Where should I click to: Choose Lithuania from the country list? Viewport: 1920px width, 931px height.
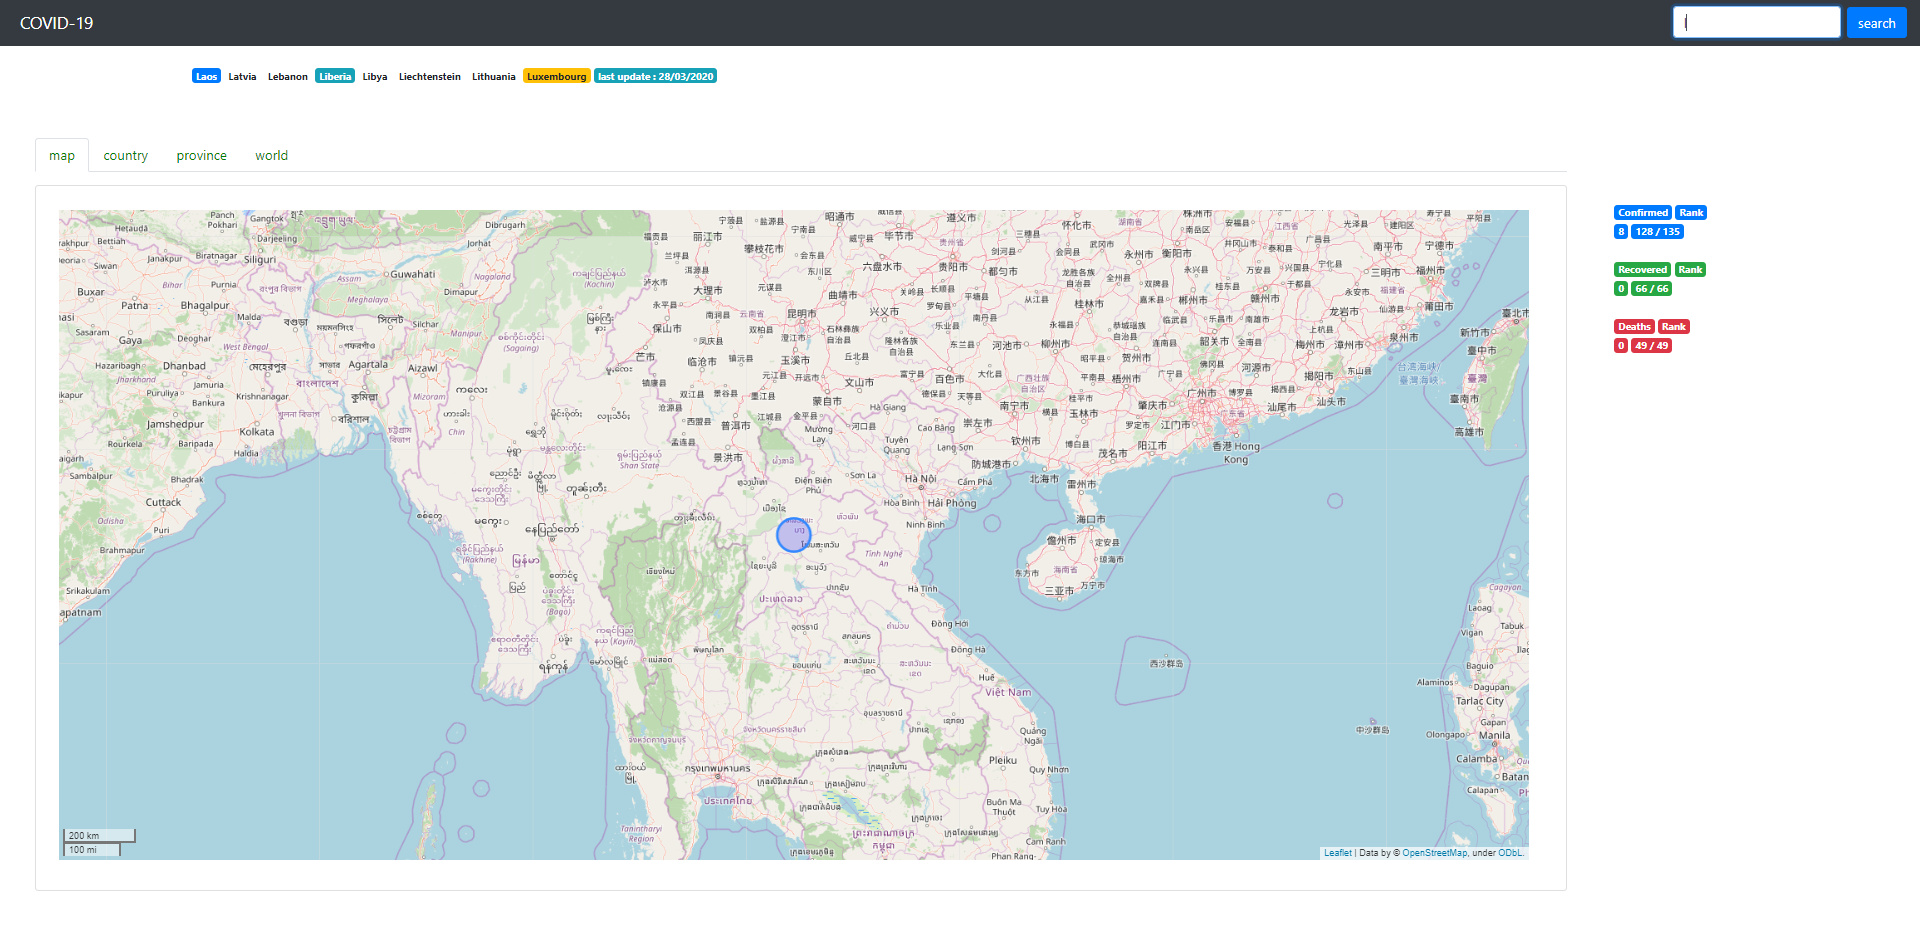494,76
